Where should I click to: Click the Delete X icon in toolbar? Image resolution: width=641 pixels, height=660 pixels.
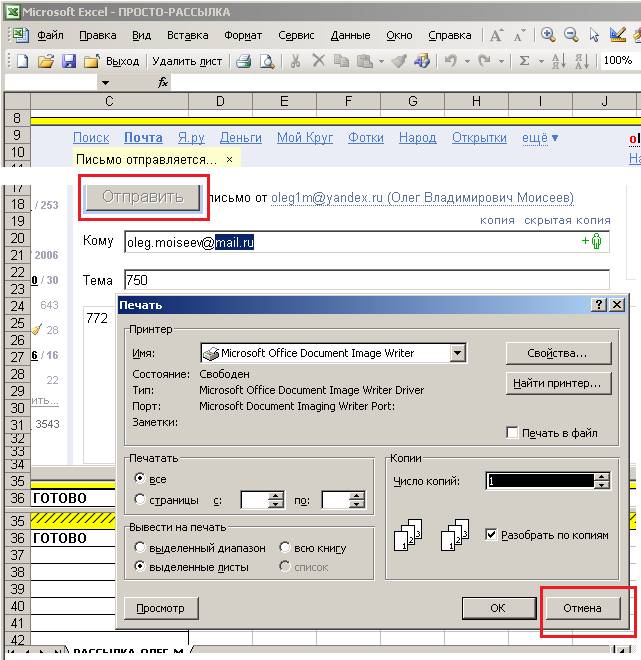click(x=319, y=61)
